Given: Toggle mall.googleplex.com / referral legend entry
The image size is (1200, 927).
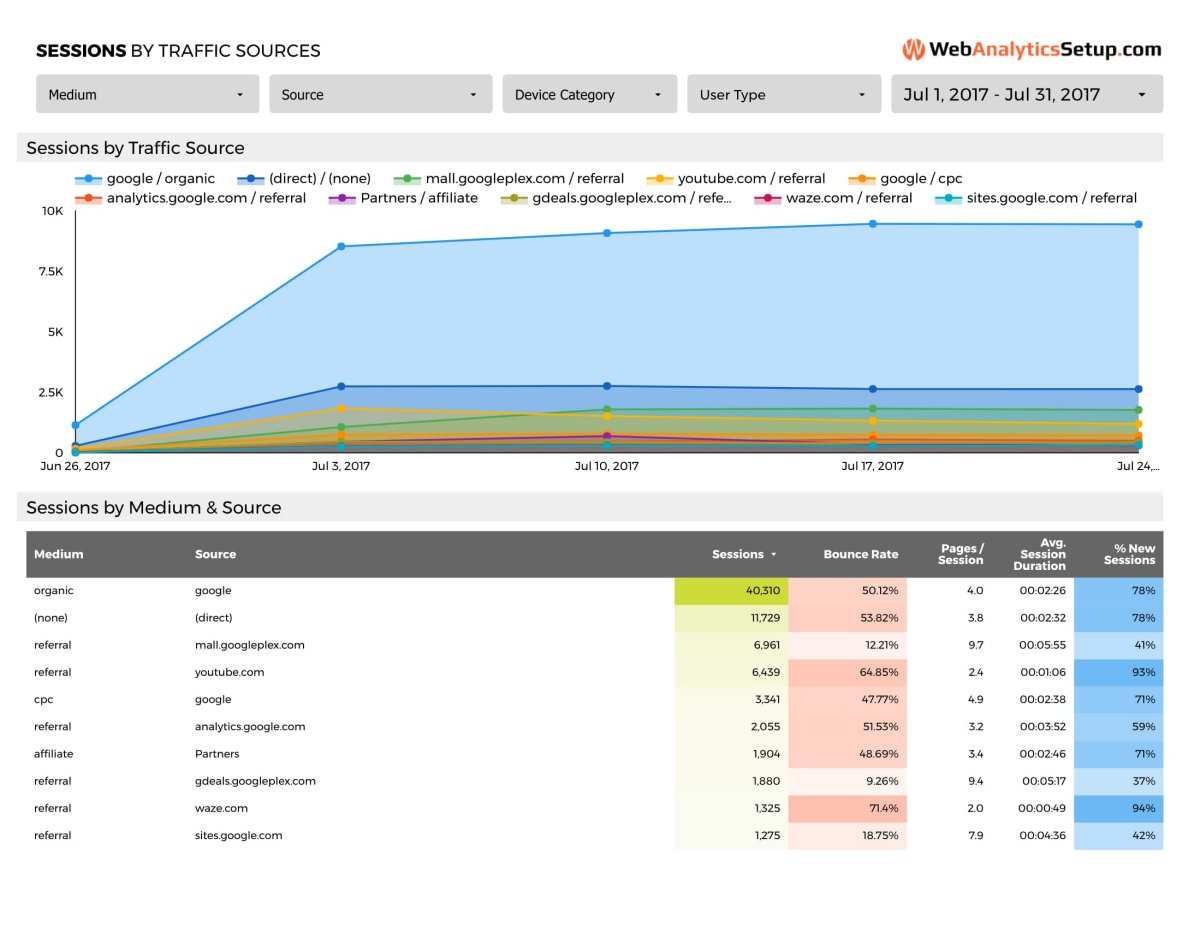Looking at the screenshot, I should point(509,179).
